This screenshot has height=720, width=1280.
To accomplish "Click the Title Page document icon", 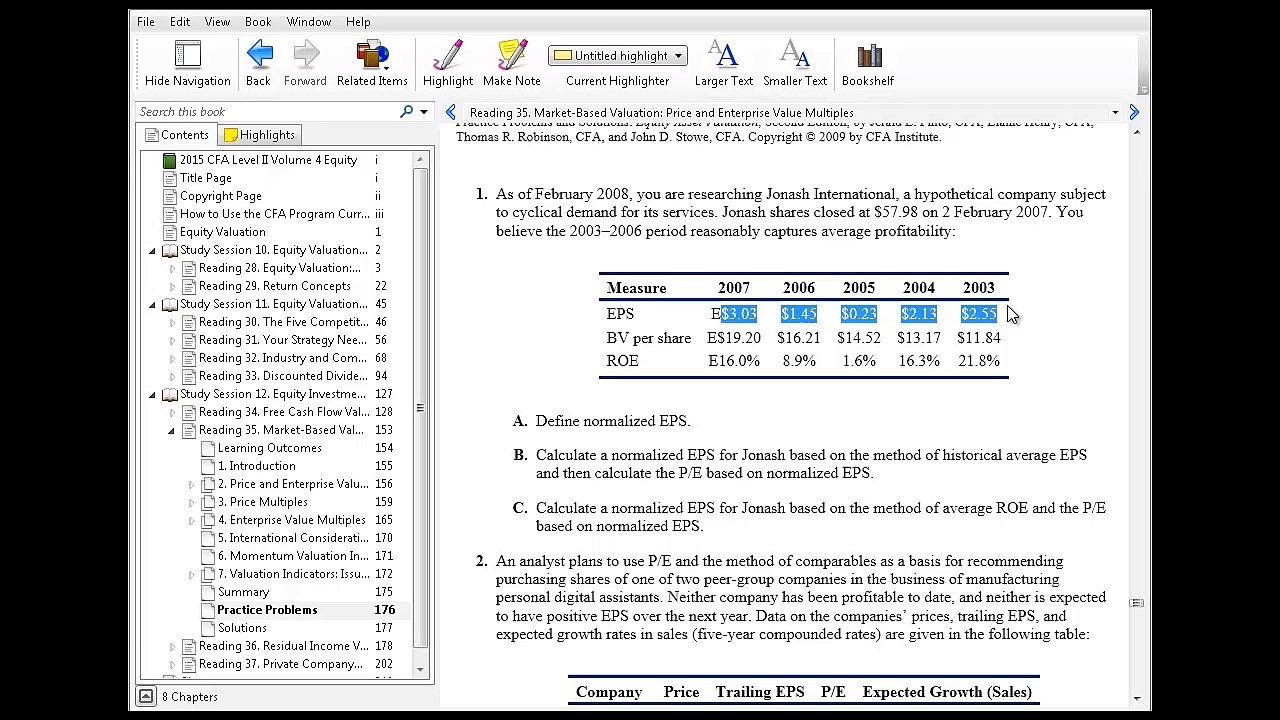I will [169, 178].
